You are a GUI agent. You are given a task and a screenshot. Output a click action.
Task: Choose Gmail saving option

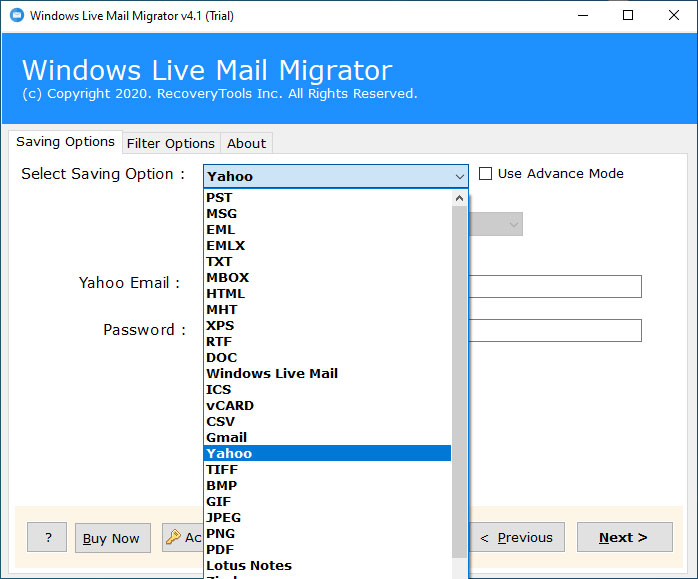[328, 437]
